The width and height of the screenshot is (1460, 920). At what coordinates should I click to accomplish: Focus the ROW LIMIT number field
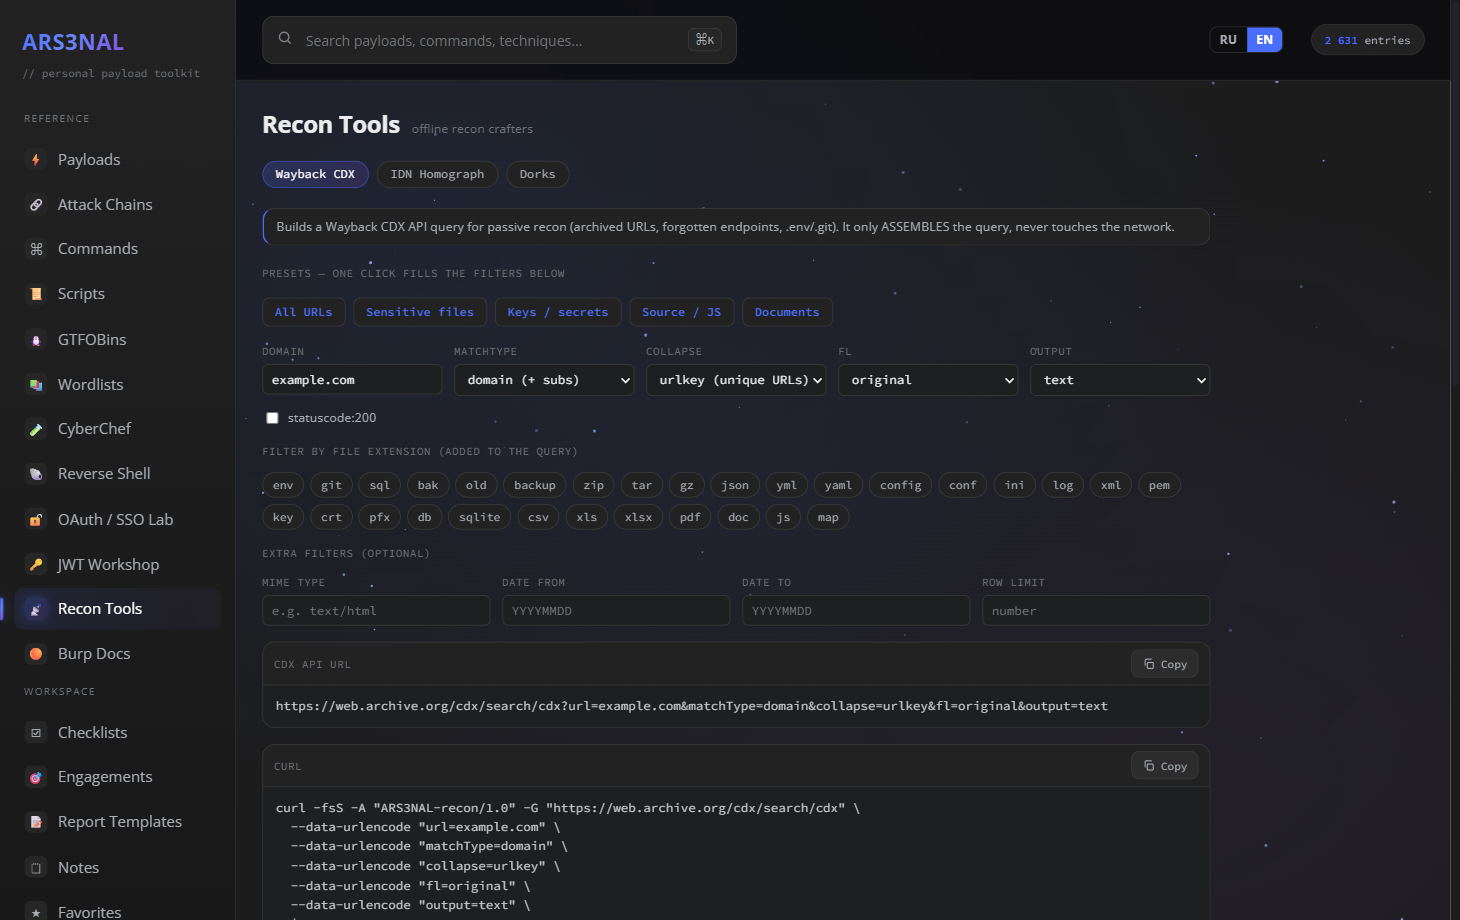[1096, 611]
